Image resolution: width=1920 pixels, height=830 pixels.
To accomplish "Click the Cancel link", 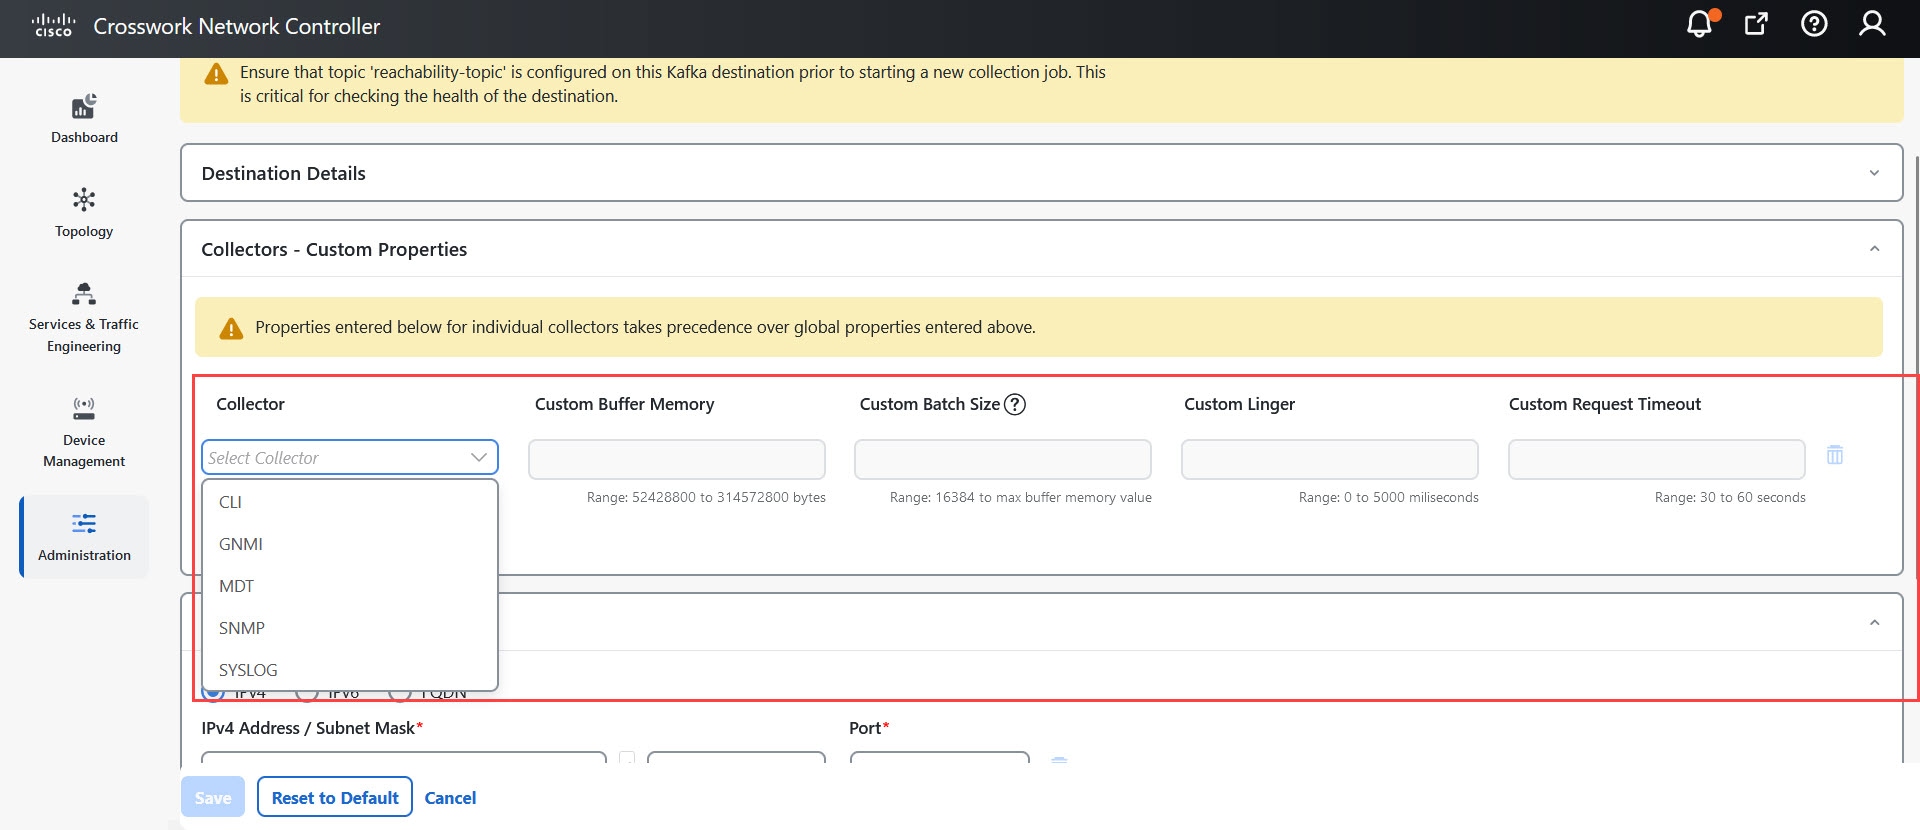I will click(x=450, y=798).
